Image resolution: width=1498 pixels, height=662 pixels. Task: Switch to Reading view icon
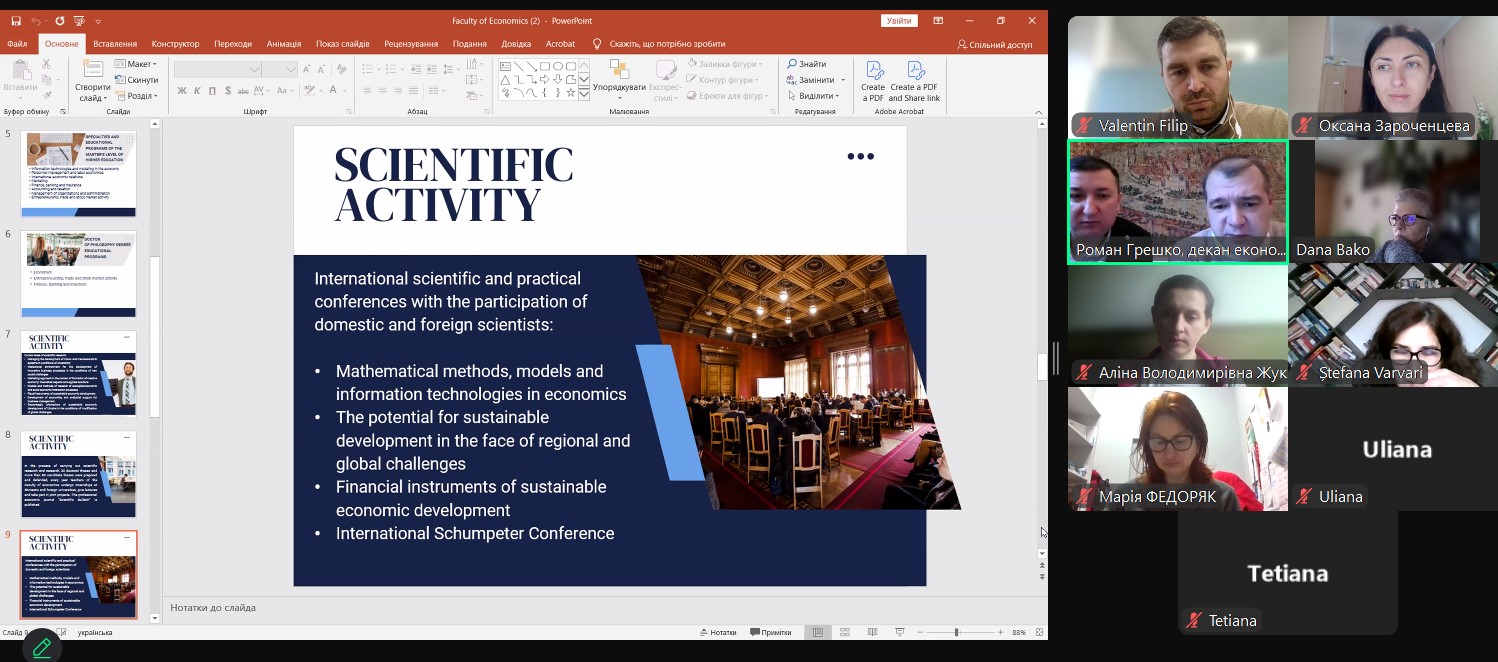[x=871, y=632]
